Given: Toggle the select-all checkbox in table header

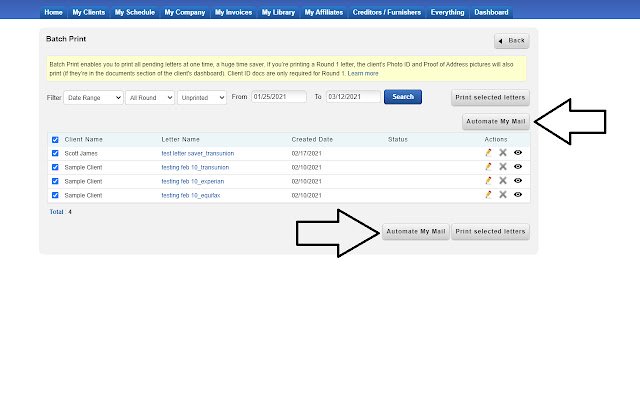Looking at the screenshot, I should pos(55,140).
